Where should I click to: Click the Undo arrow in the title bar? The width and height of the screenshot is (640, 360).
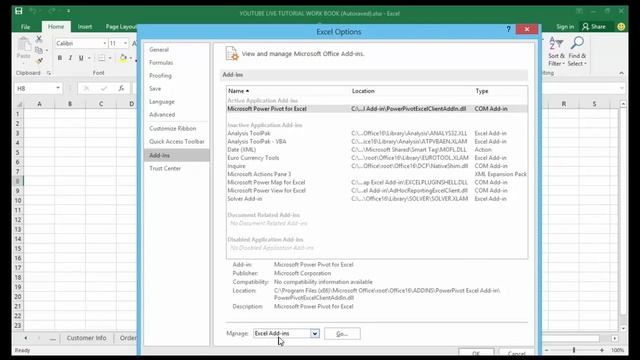click(x=33, y=11)
